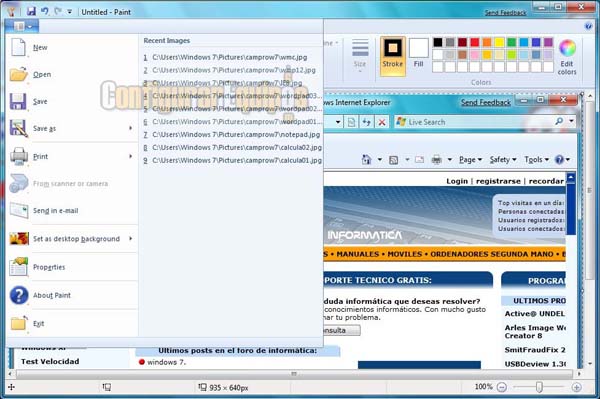The image size is (600, 399).
Task: Click the Print icon in Internet Explorer toolbar
Action: point(437,160)
